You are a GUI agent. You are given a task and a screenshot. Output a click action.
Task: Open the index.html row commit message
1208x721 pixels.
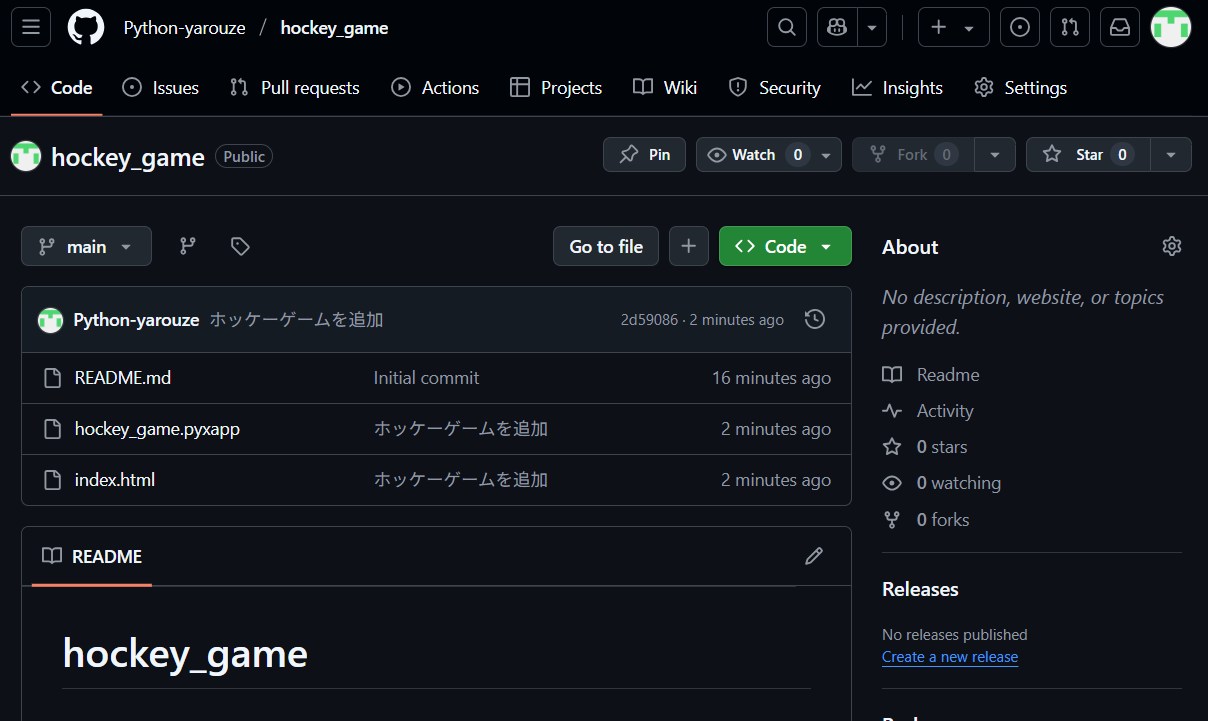click(x=461, y=480)
